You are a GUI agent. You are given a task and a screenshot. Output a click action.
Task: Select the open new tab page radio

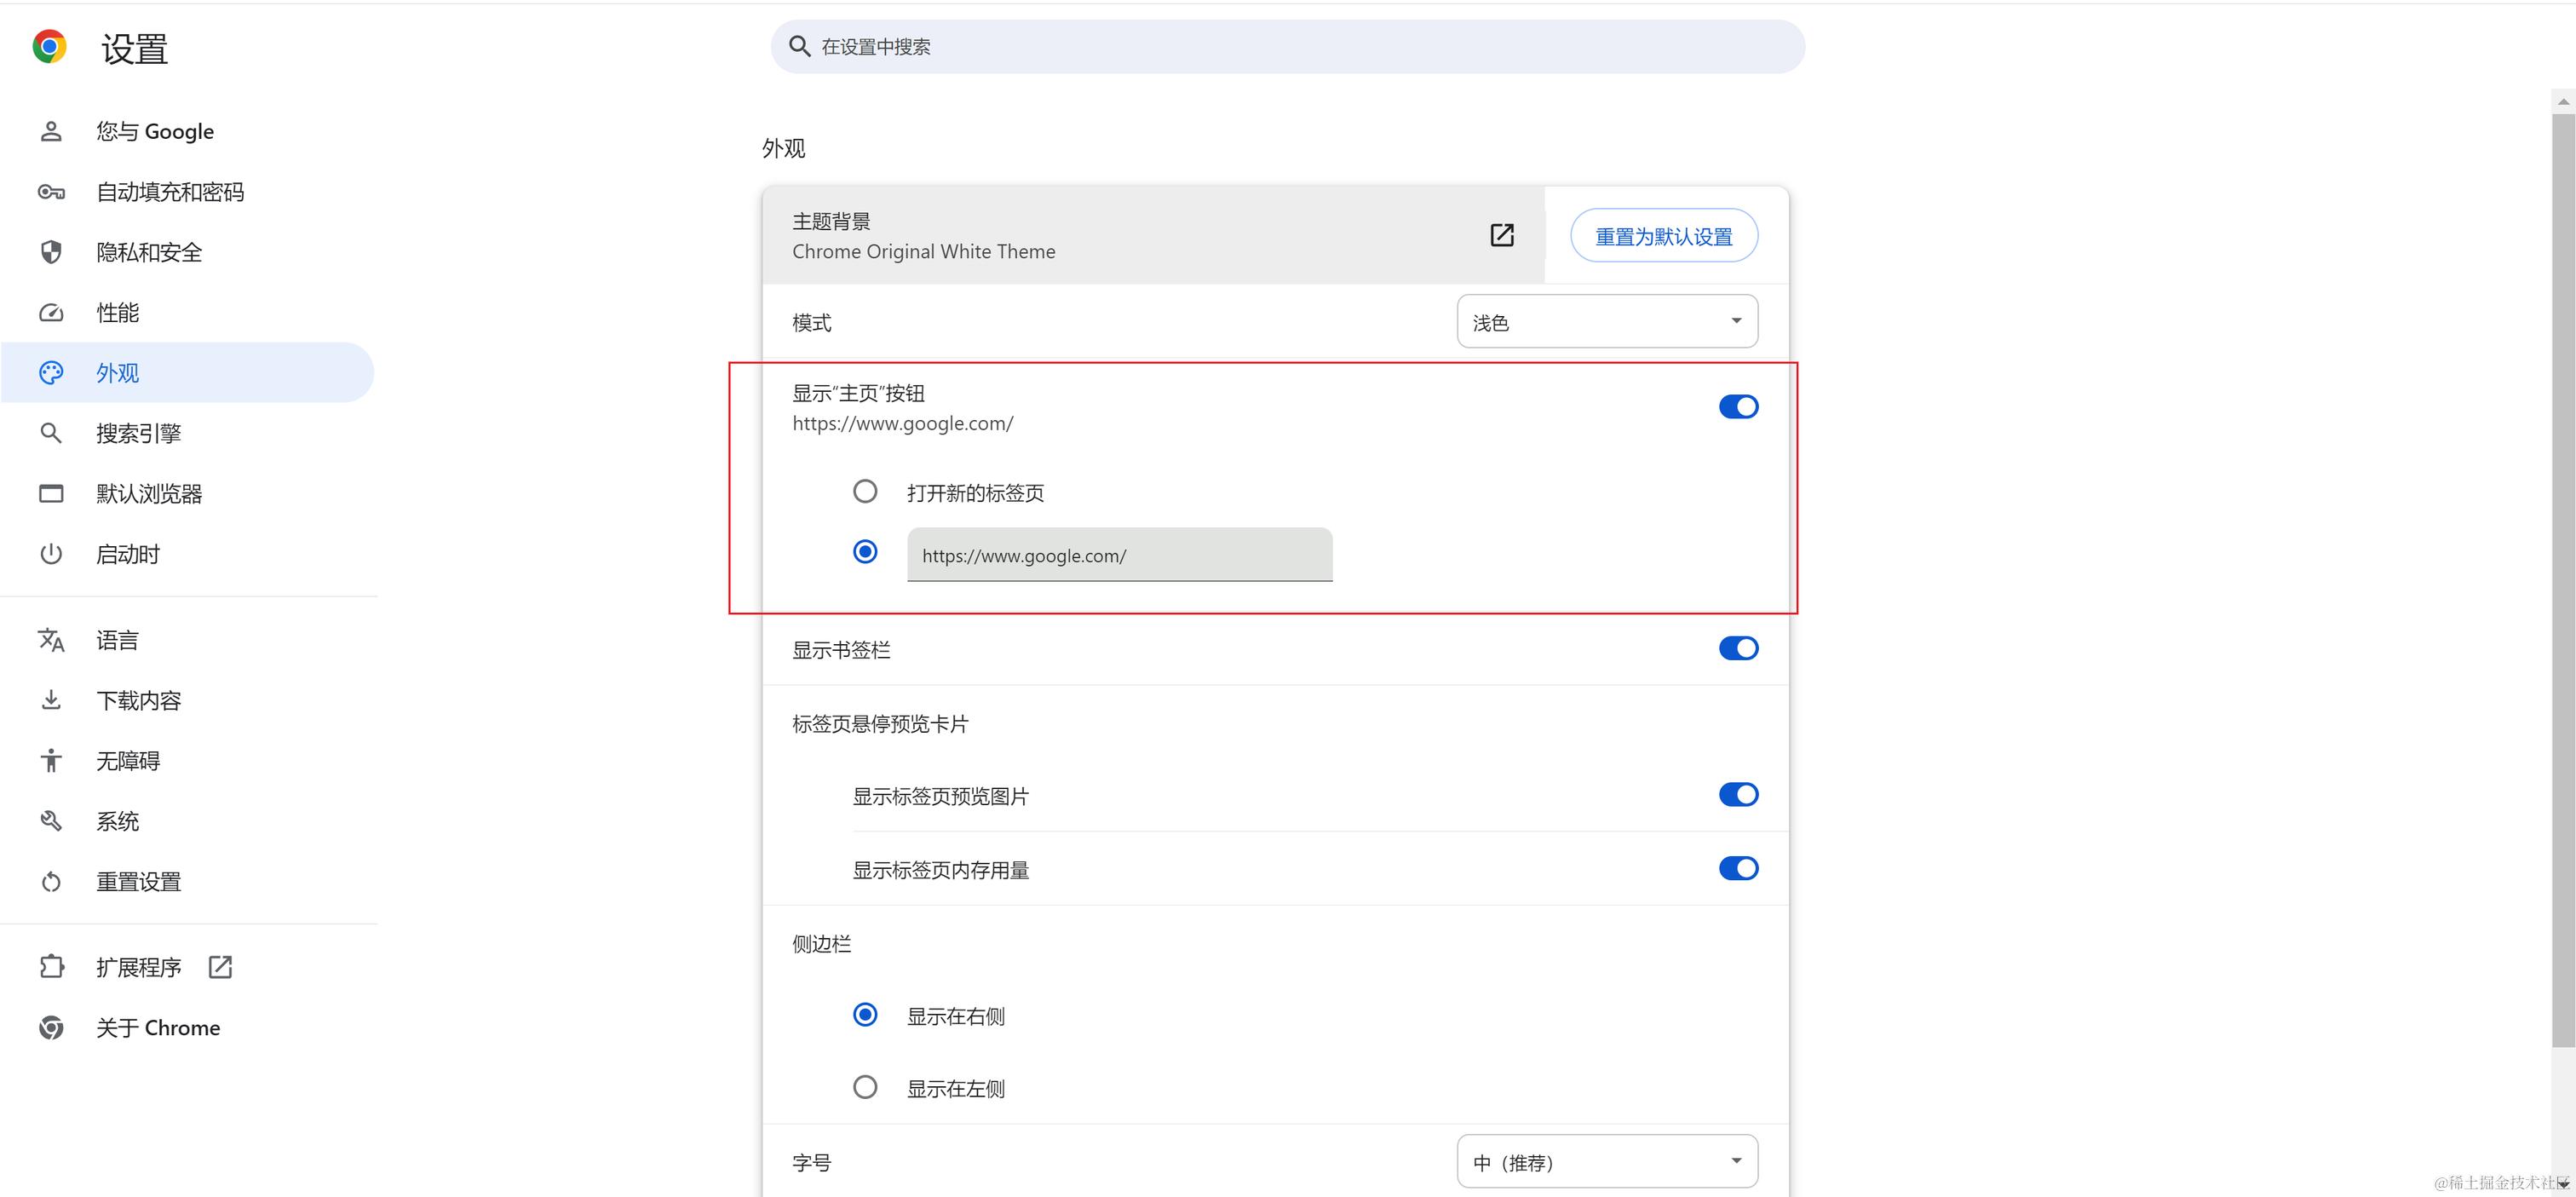pyautogui.click(x=865, y=492)
